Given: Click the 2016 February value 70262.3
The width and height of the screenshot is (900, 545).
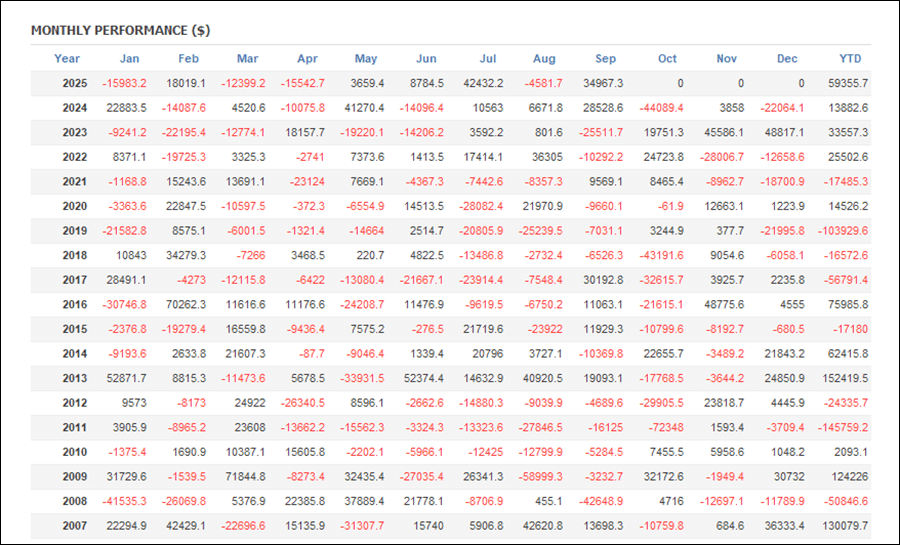Looking at the screenshot, I should (x=184, y=305).
